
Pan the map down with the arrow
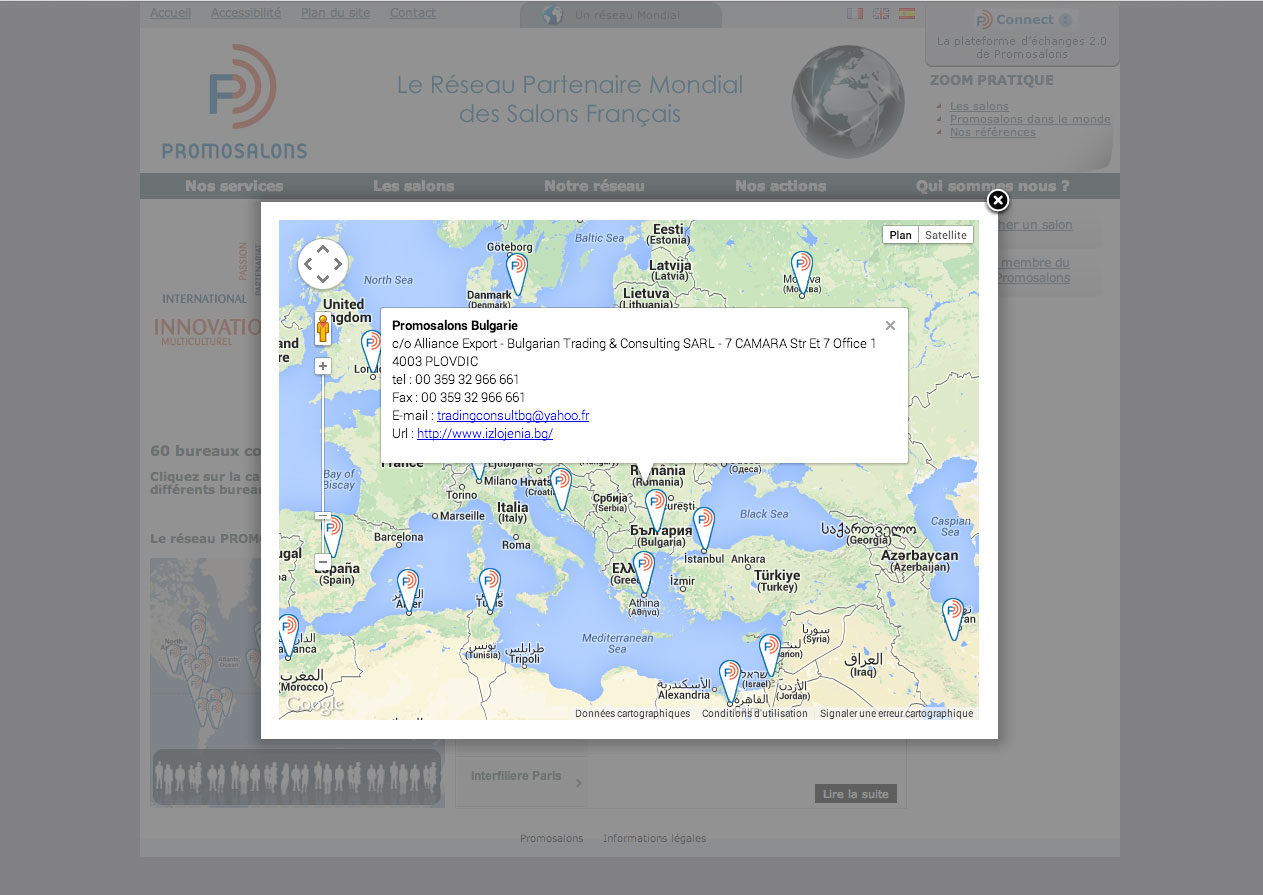point(323,280)
